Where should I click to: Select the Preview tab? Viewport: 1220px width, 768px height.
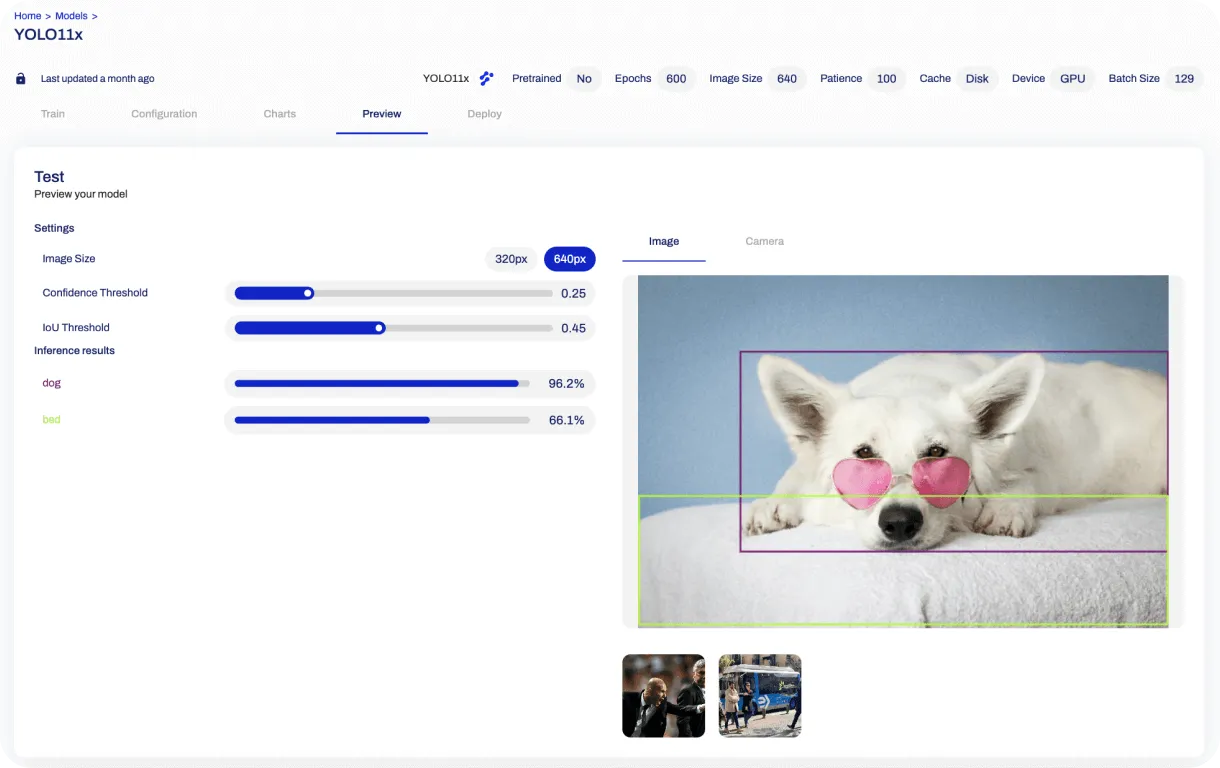[x=382, y=114]
